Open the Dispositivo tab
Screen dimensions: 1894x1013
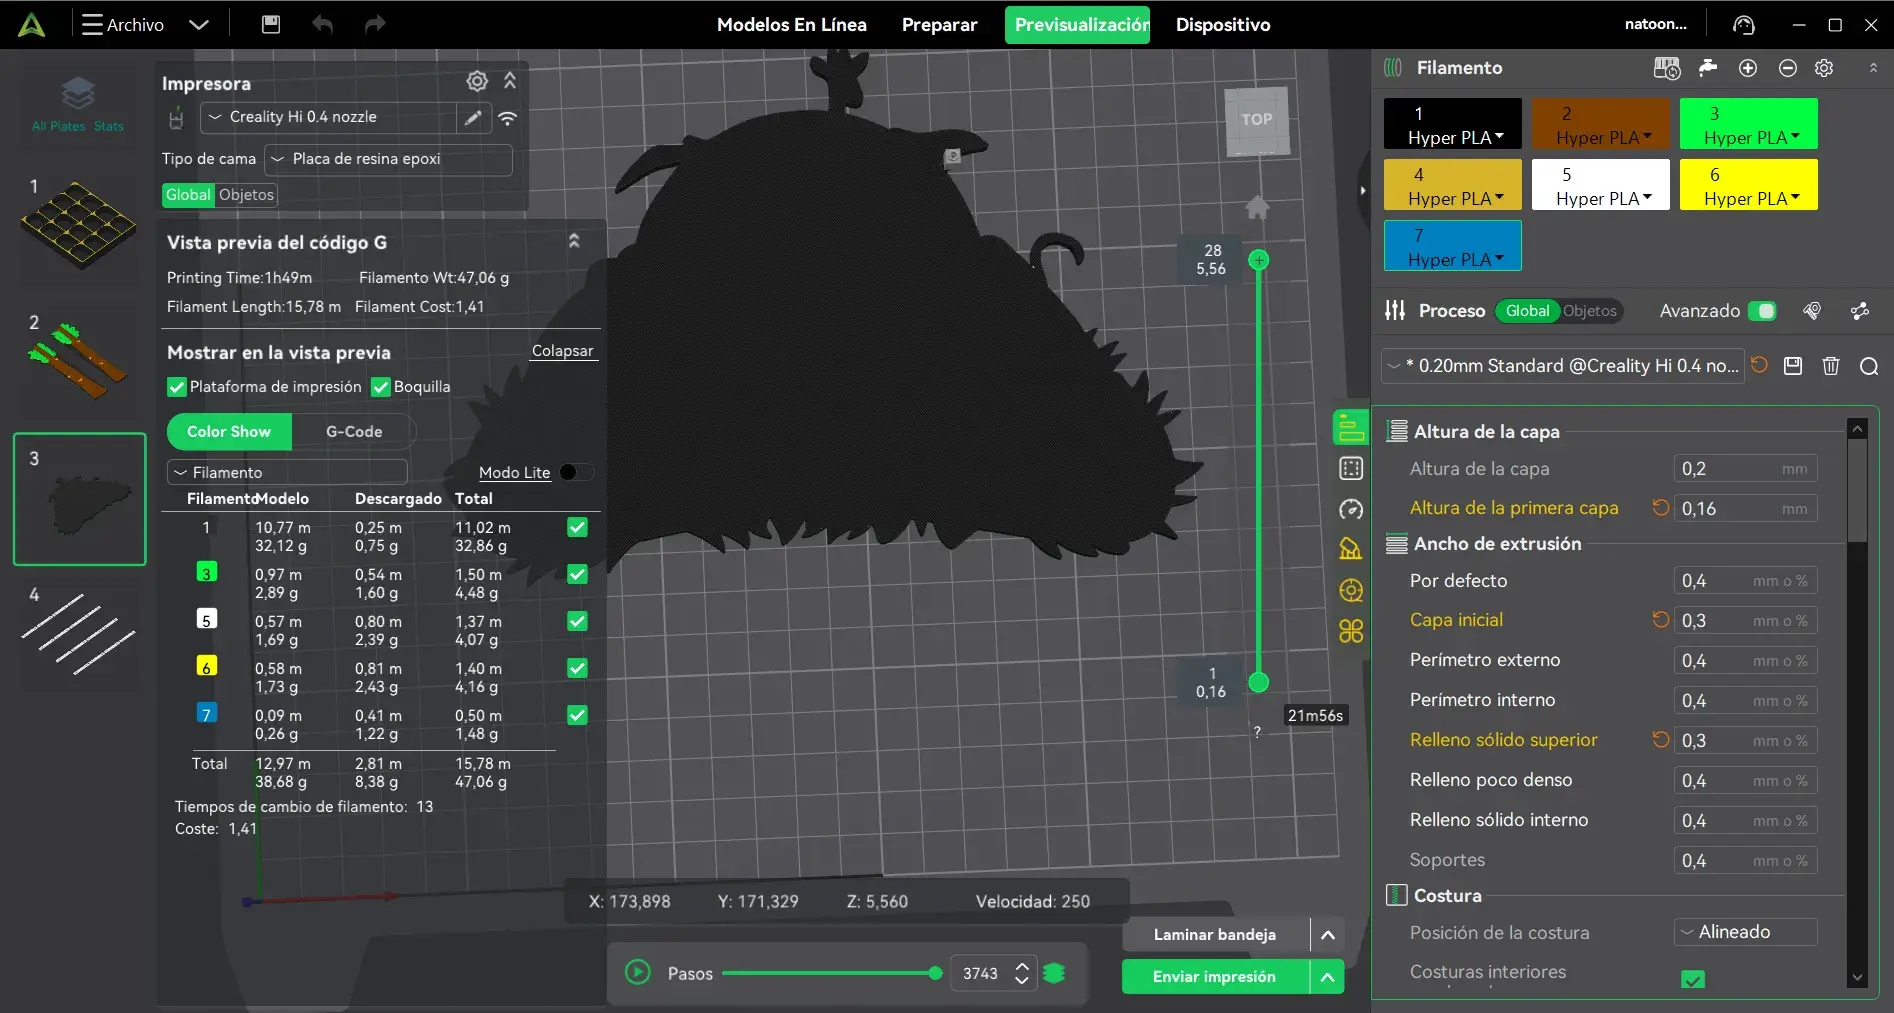coord(1223,25)
